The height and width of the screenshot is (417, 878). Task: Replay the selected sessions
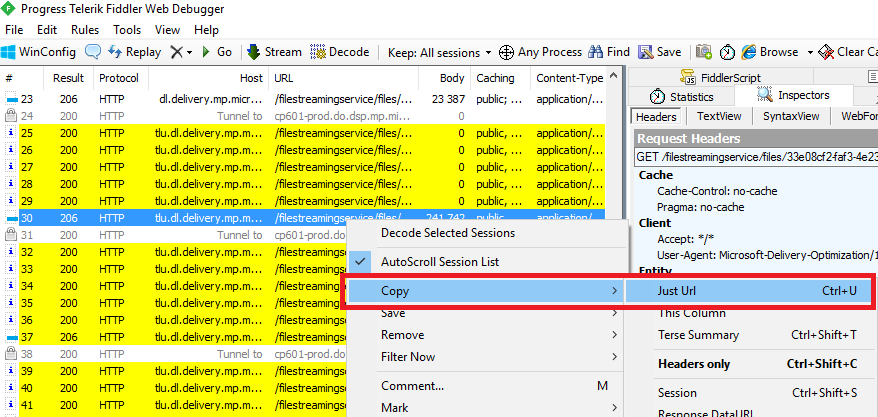pos(134,52)
